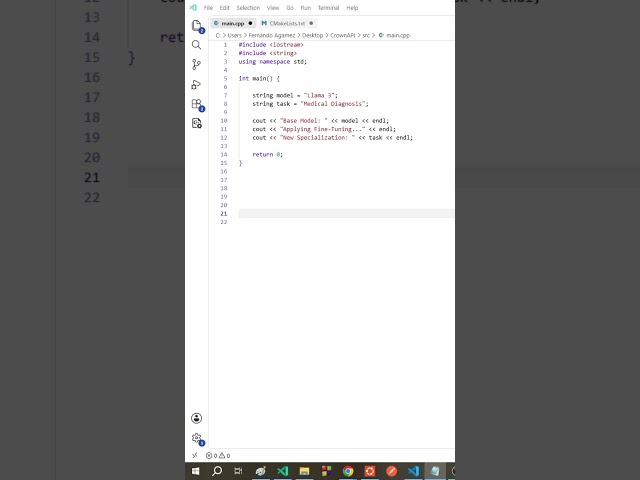Open Windows taskbar search
This screenshot has height=480, width=640.
coord(217,471)
